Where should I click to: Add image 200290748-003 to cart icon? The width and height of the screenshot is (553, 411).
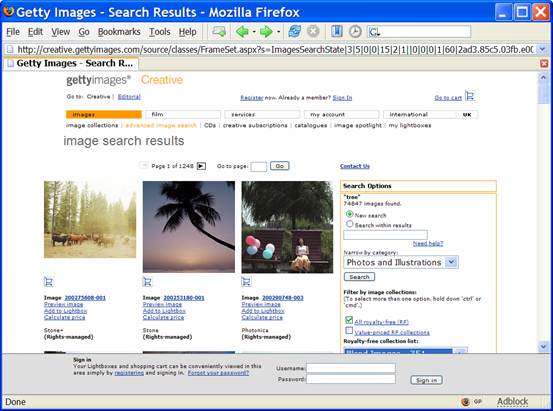246,282
